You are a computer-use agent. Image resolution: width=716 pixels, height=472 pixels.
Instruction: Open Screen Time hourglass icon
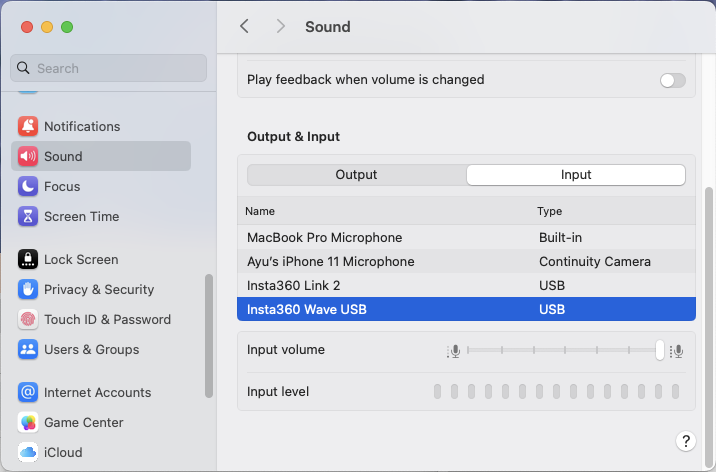point(28,216)
